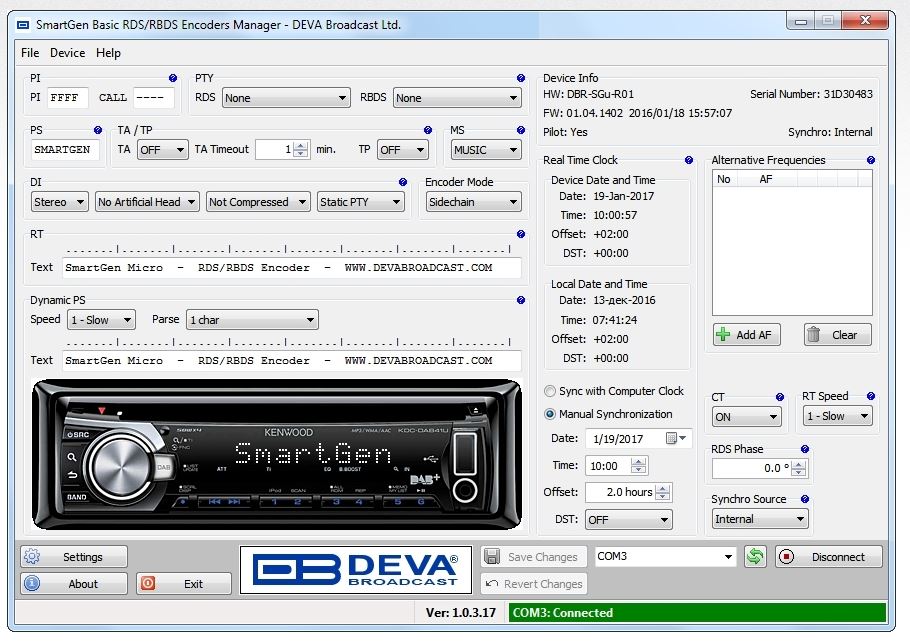Click the Disconnect button
This screenshot has height=642, width=910.
(x=828, y=557)
